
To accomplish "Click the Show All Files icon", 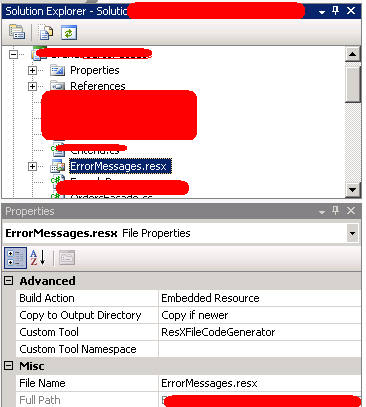I will pos(45,32).
